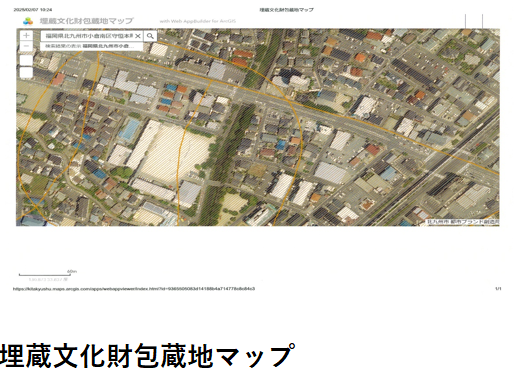
Task: Zoom out with the minus button
Action: click(26, 46)
